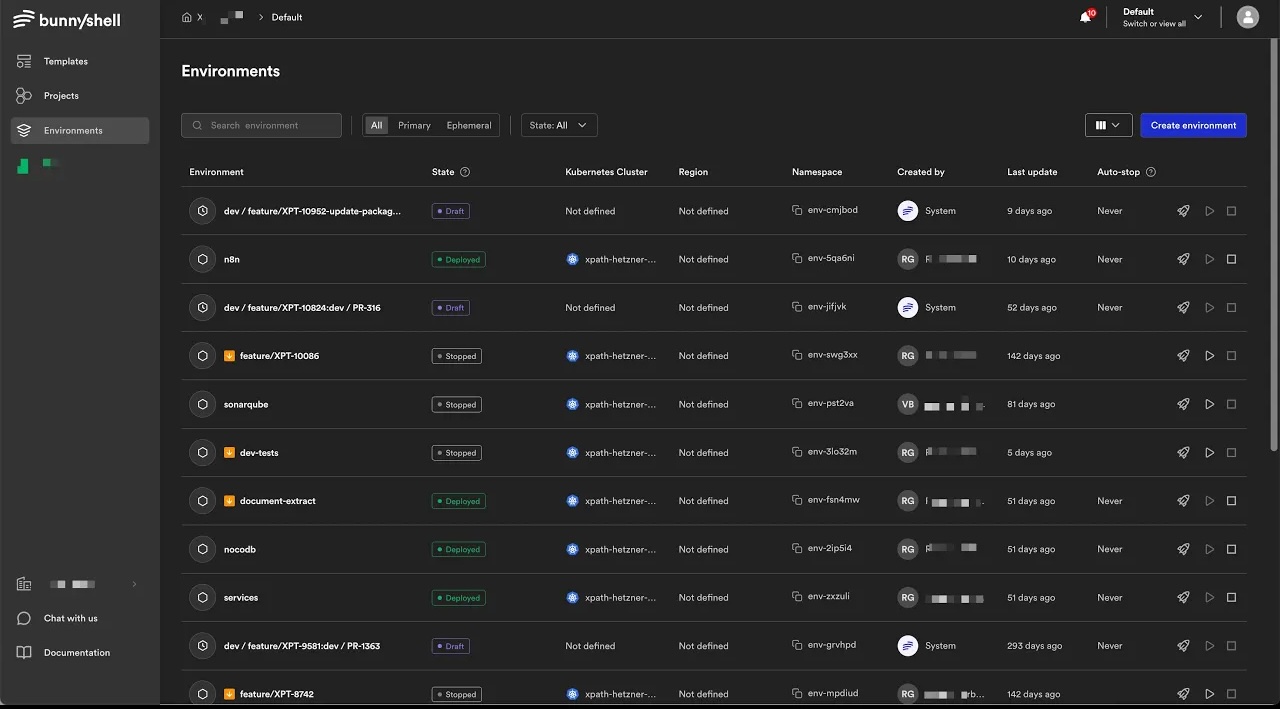1280x709 pixels.
Task: Select the Ephemeral environment filter
Action: point(468,125)
